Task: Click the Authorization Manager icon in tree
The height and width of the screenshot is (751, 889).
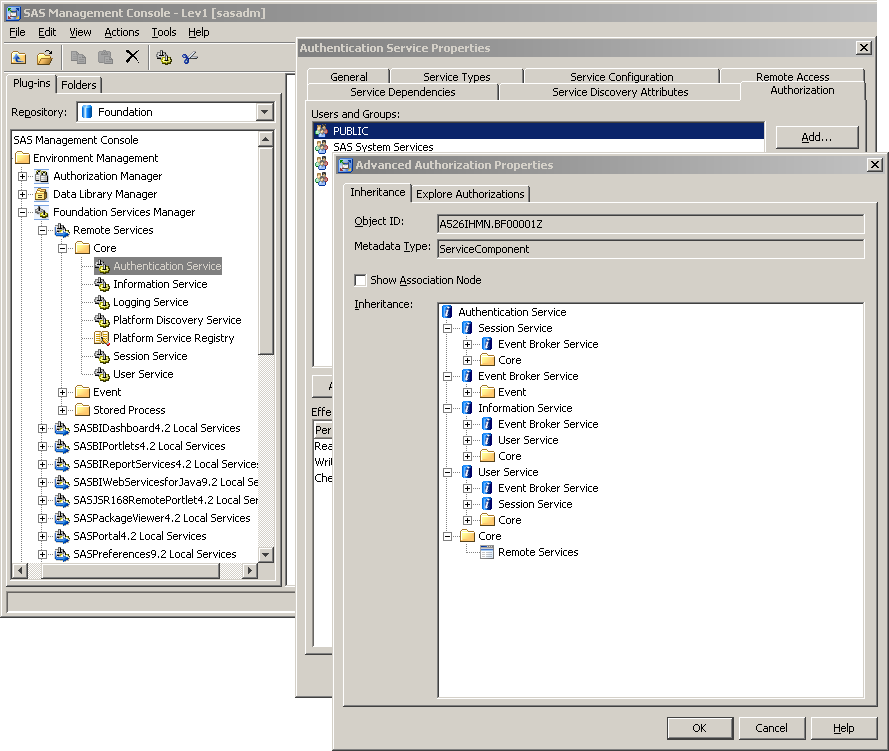Action: (41, 176)
